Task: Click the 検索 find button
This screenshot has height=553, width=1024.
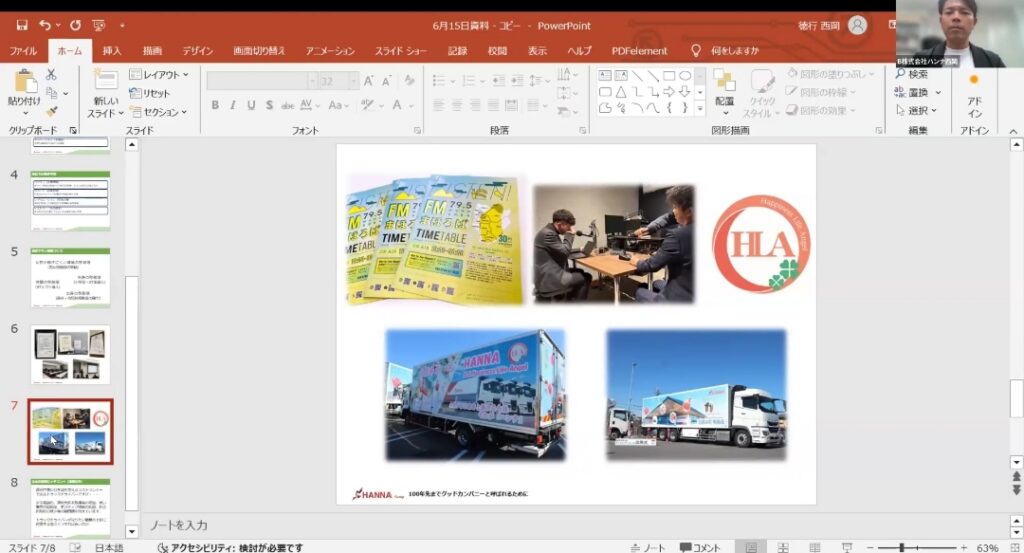Action: [x=912, y=74]
